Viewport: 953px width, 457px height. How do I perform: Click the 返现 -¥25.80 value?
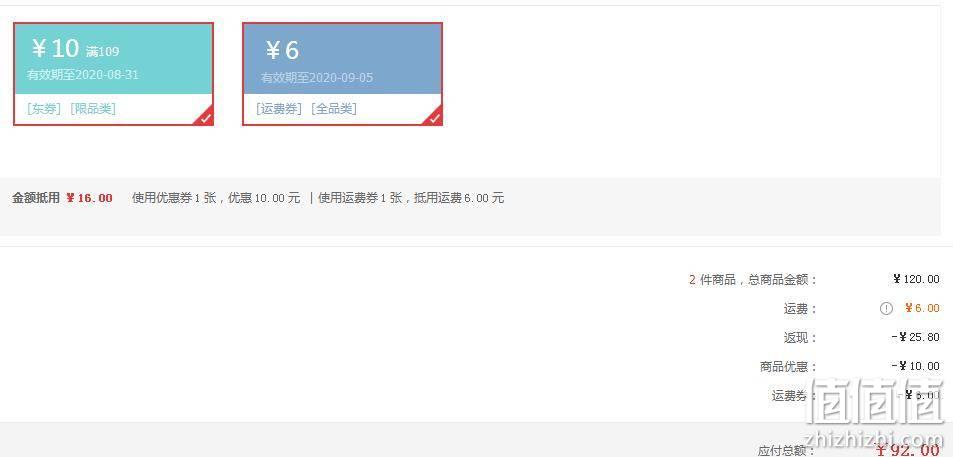coord(916,337)
